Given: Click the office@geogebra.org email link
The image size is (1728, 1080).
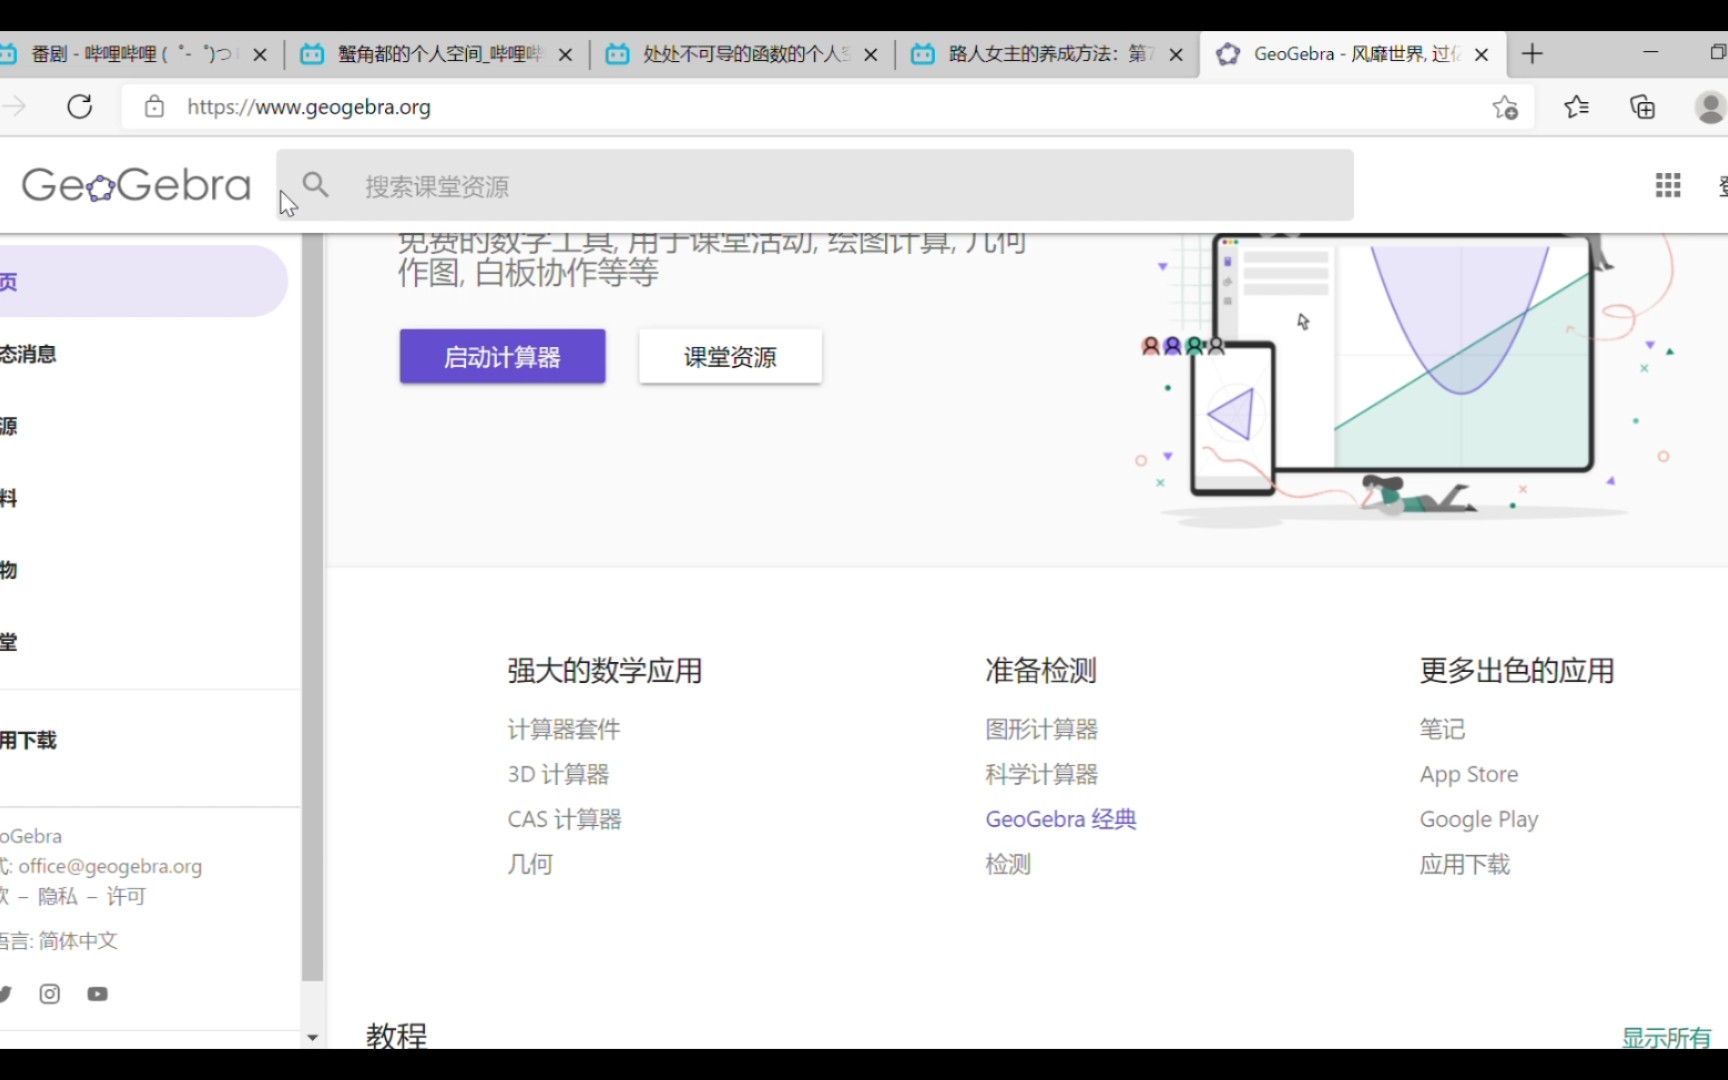Looking at the screenshot, I should [110, 866].
